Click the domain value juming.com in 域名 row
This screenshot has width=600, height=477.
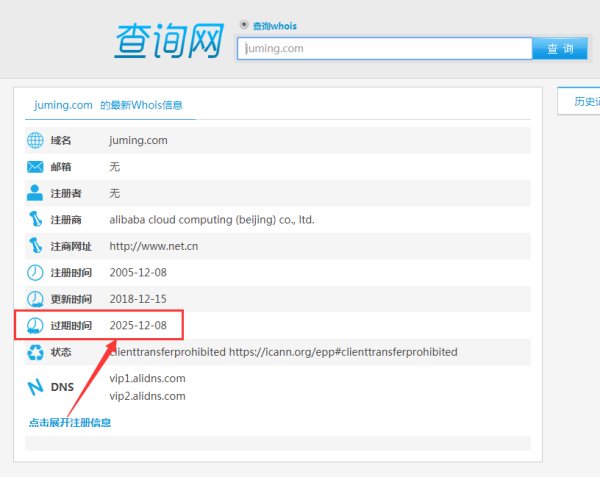pyautogui.click(x=139, y=140)
